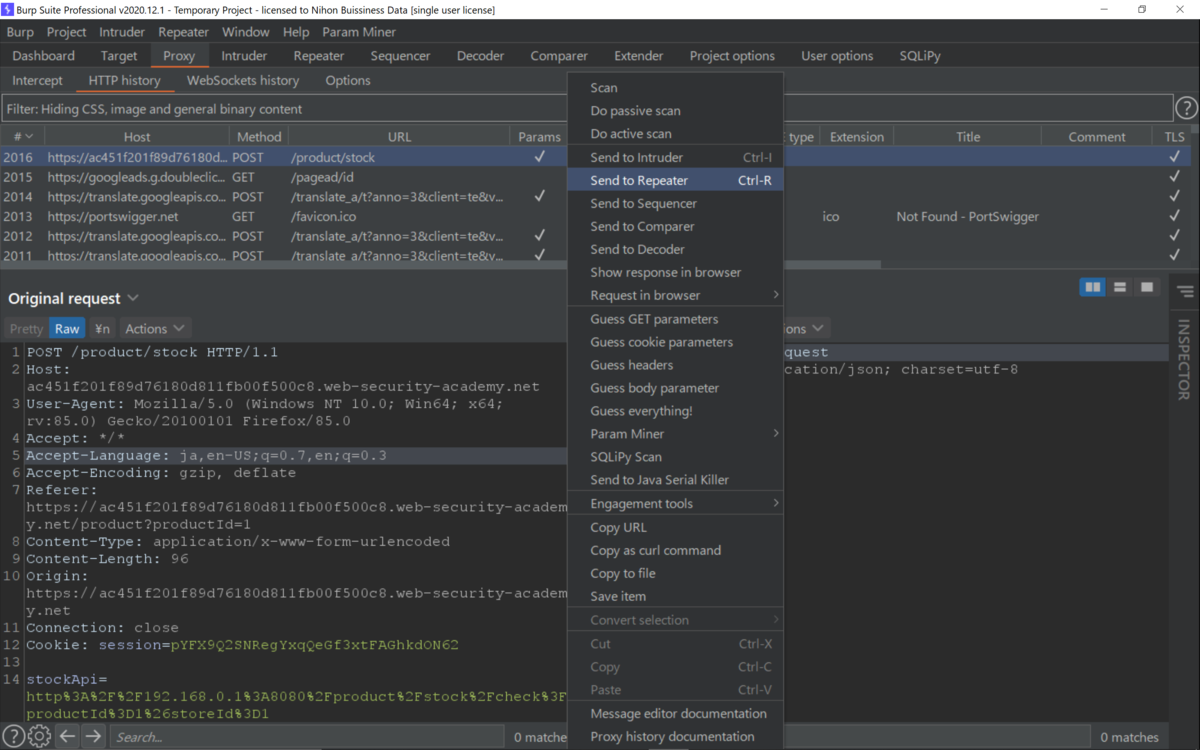Image resolution: width=1200 pixels, height=750 pixels.
Task: Select the single pane layout view icon
Action: (1147, 287)
